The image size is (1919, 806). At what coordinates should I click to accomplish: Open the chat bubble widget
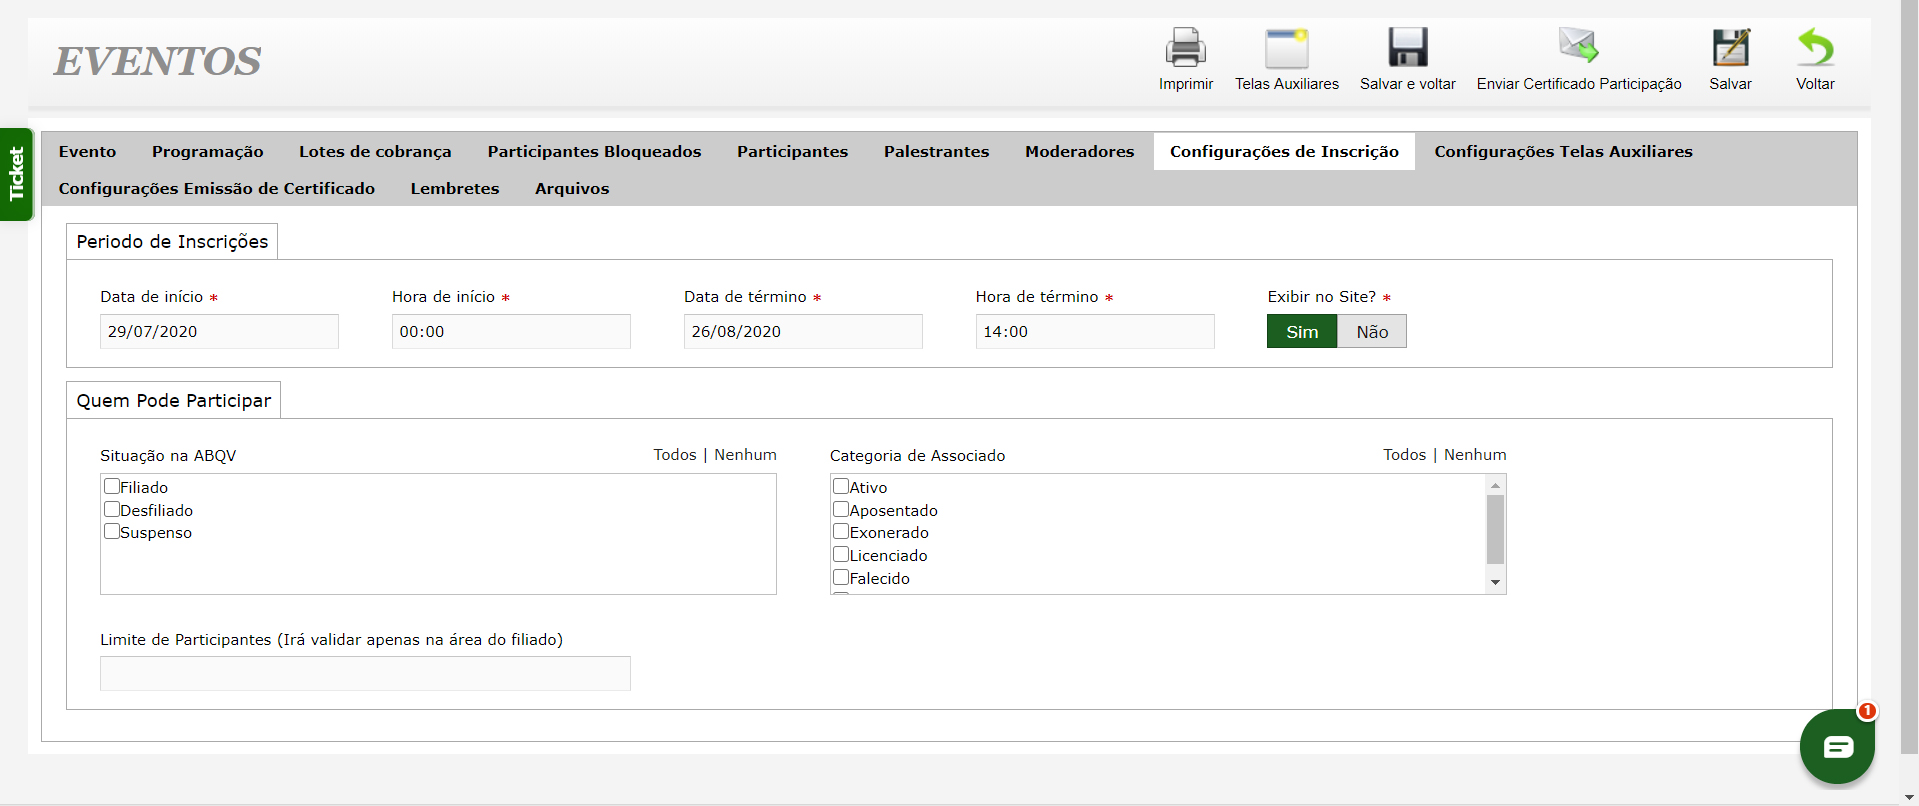click(x=1837, y=747)
